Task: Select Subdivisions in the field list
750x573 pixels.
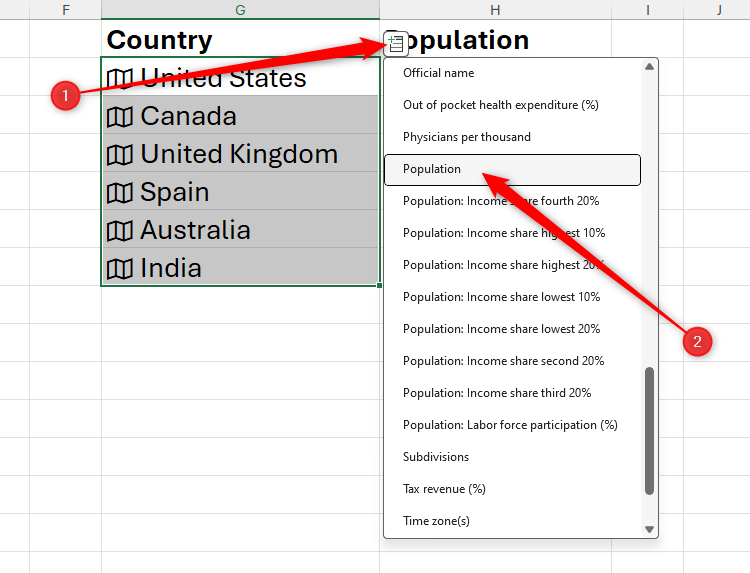Action: (x=435, y=457)
